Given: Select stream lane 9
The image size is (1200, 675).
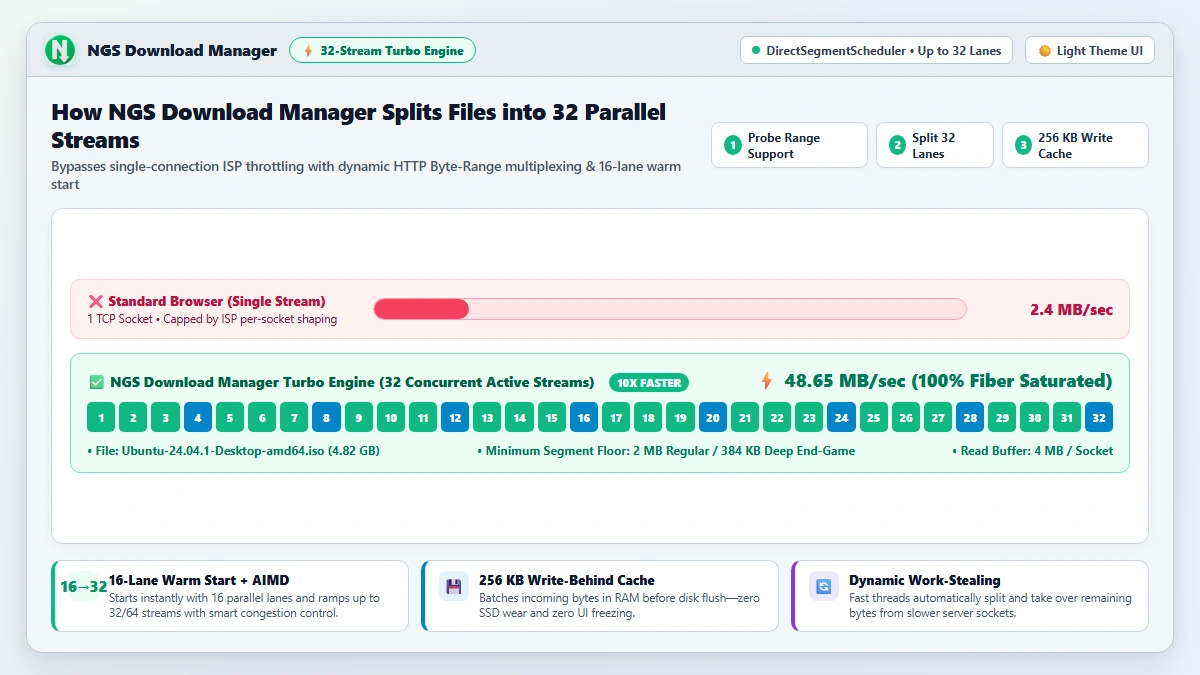Looking at the screenshot, I should point(359,417).
